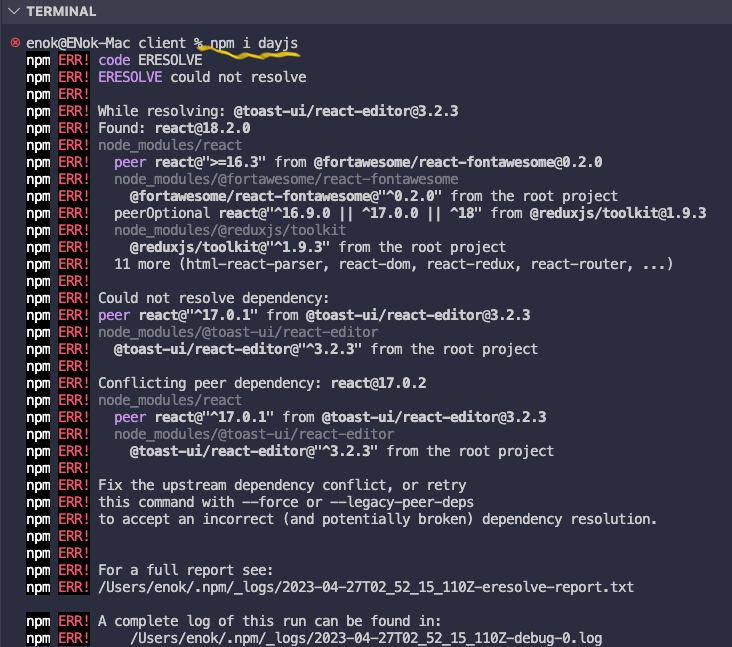Image resolution: width=732 pixels, height=647 pixels.
Task: Click 'to accept an incorrect (and potentially broken)' line
Action: (377, 519)
